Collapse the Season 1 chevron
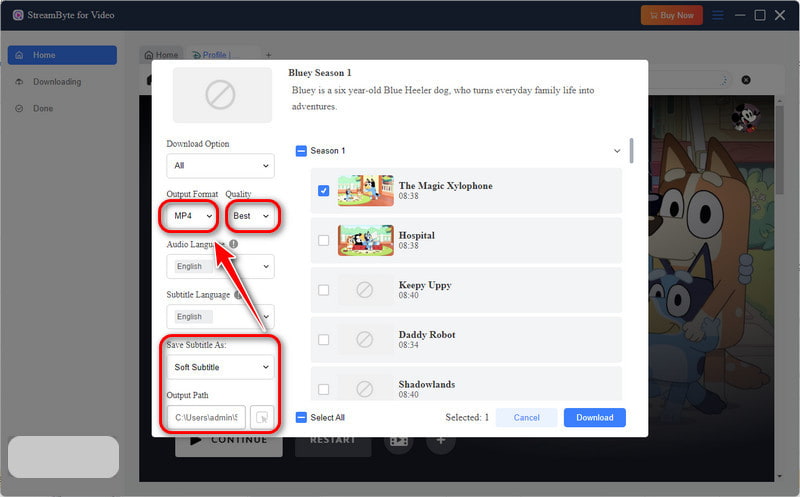The image size is (800, 497). tap(617, 151)
